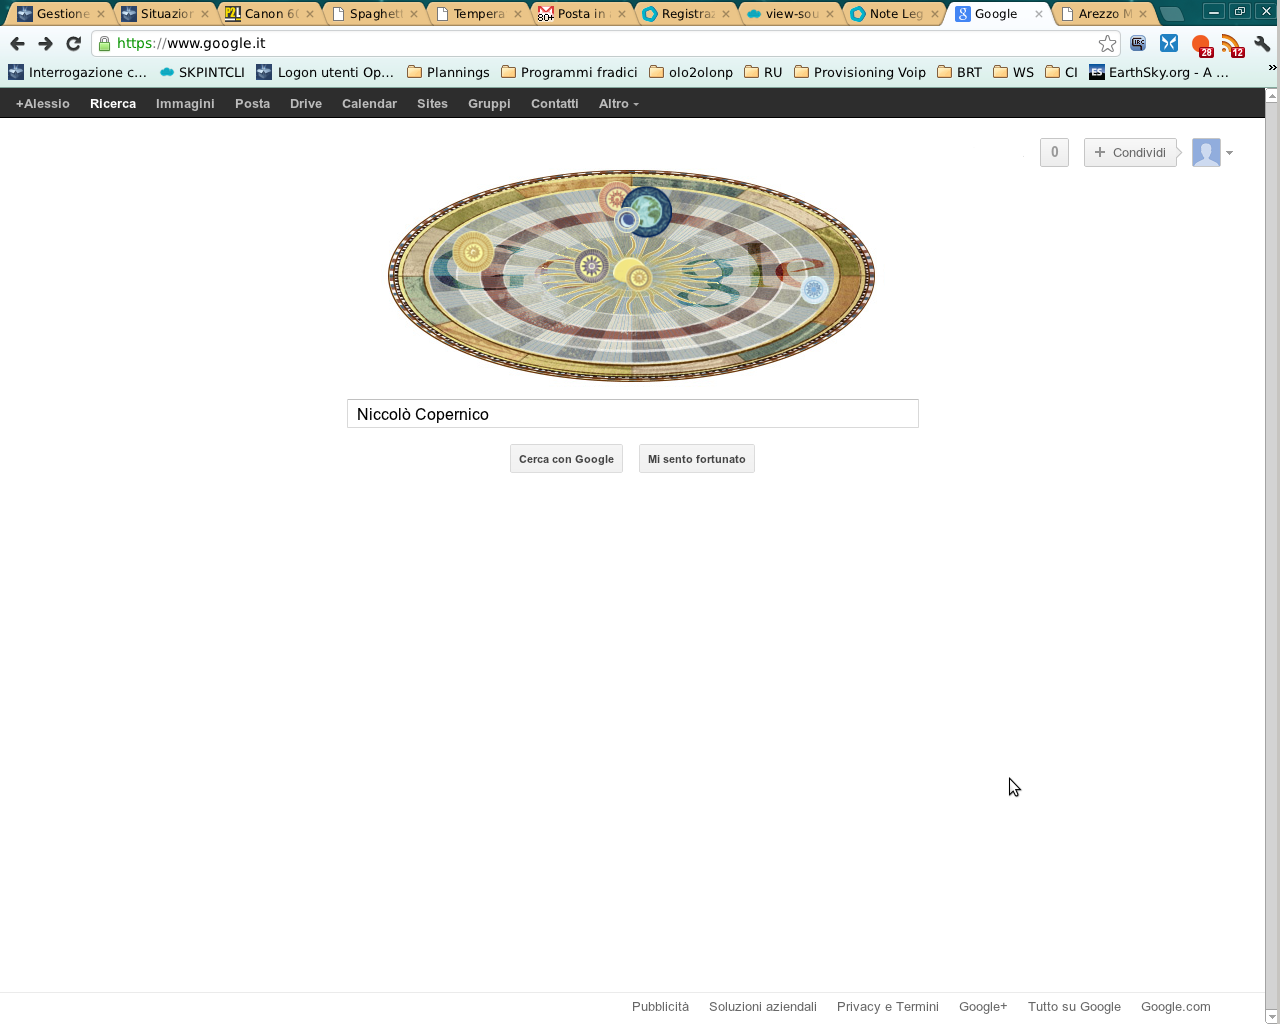The height and width of the screenshot is (1024, 1280).
Task: Open the RSS feed extension icon
Action: 1232,45
